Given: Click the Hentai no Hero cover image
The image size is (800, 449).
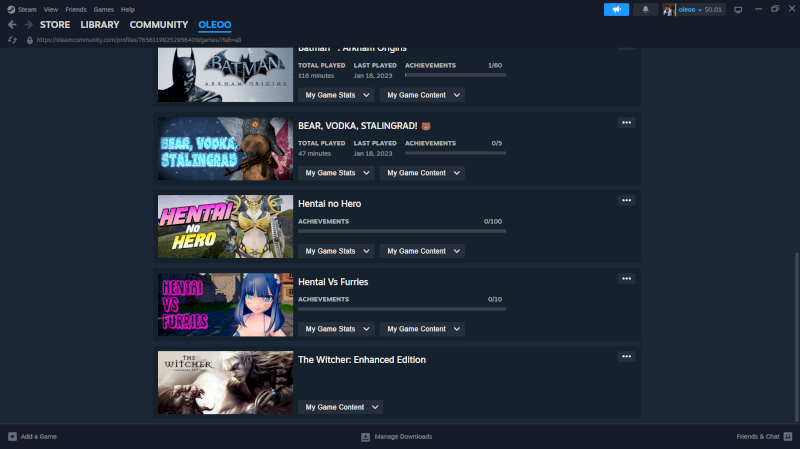Looking at the screenshot, I should (226, 227).
